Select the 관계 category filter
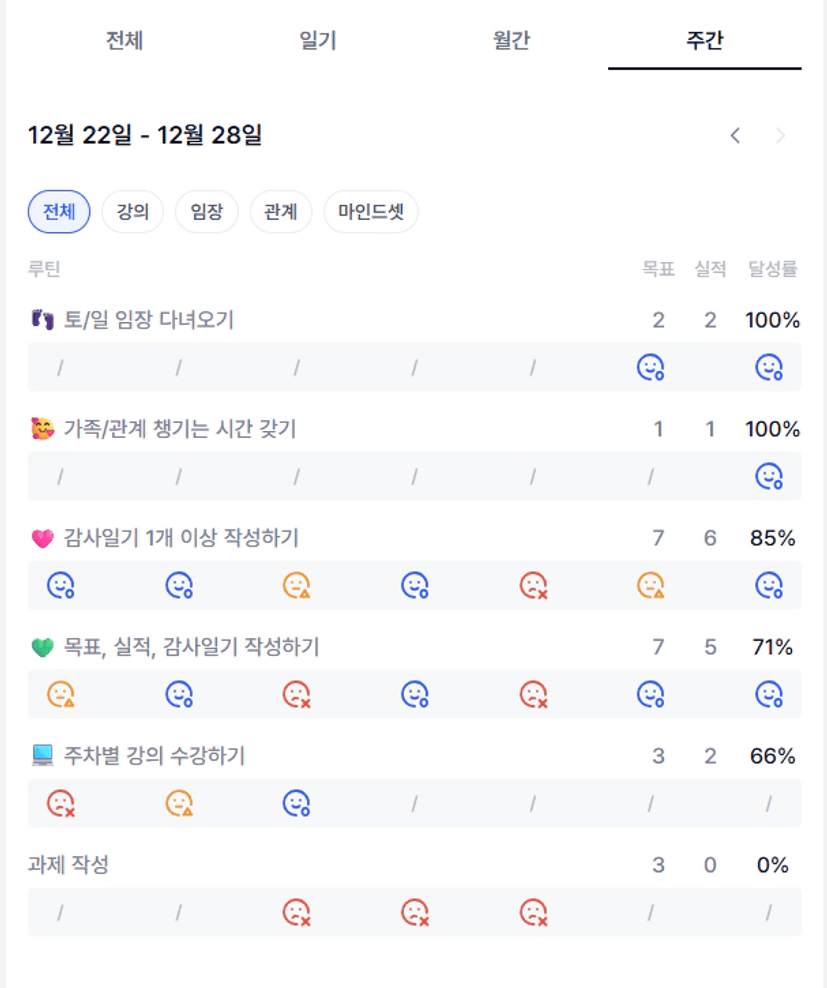Image resolution: width=827 pixels, height=988 pixels. pos(281,212)
